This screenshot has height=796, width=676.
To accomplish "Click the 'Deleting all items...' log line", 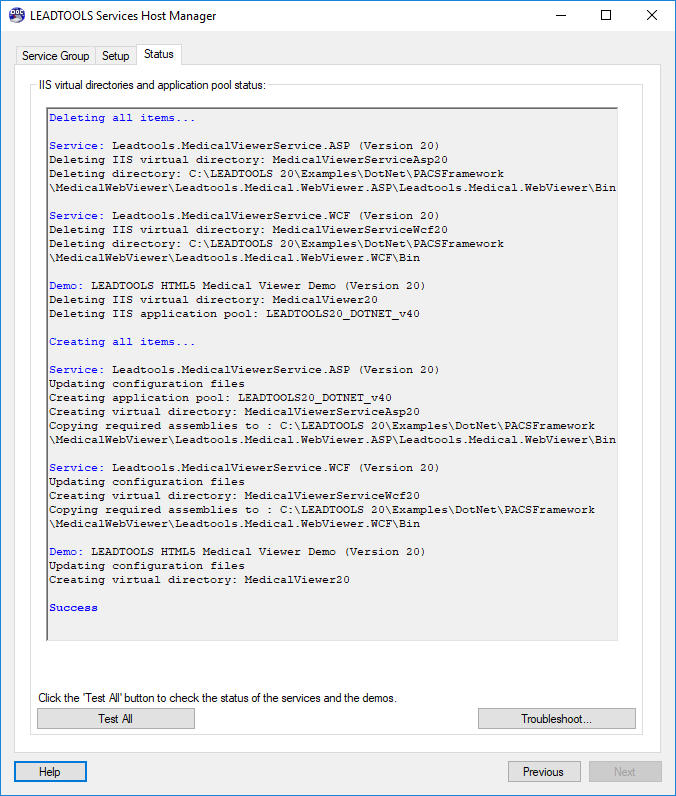I will 122,118.
